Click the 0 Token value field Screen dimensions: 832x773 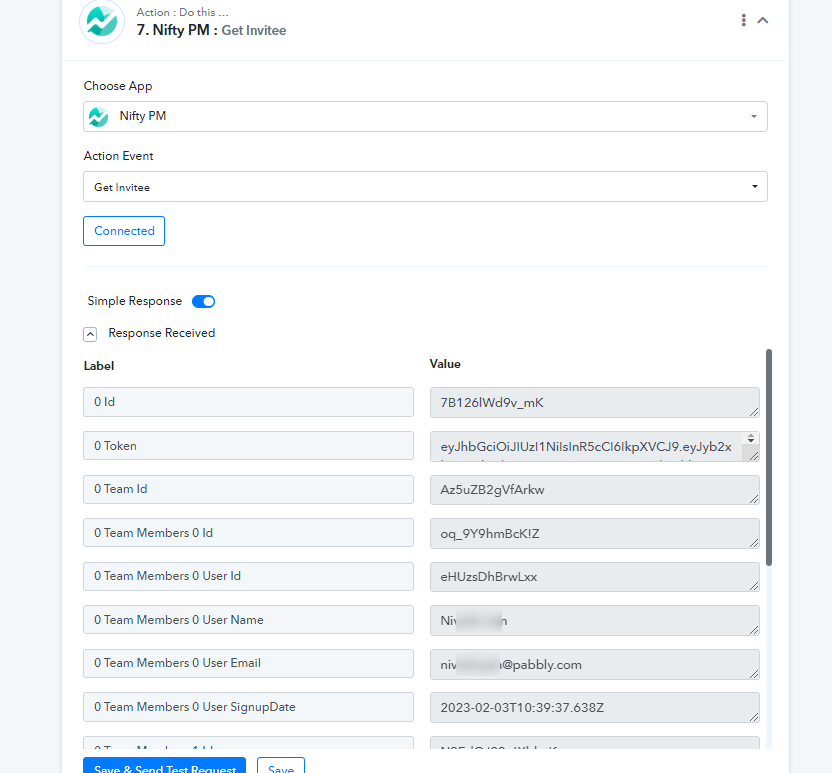(585, 446)
